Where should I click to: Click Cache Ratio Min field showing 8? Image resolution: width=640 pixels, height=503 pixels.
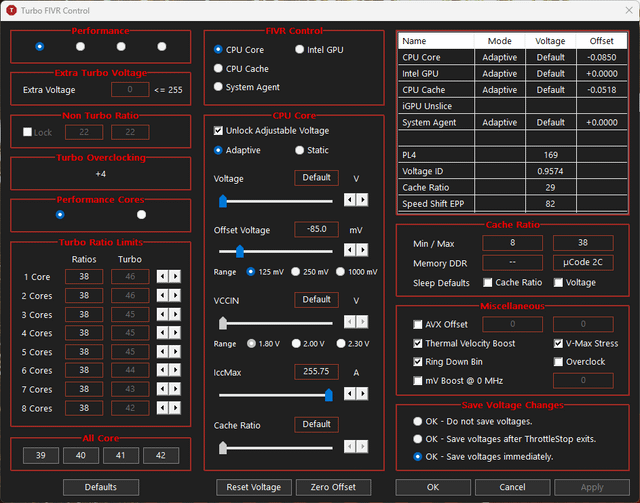point(513,243)
